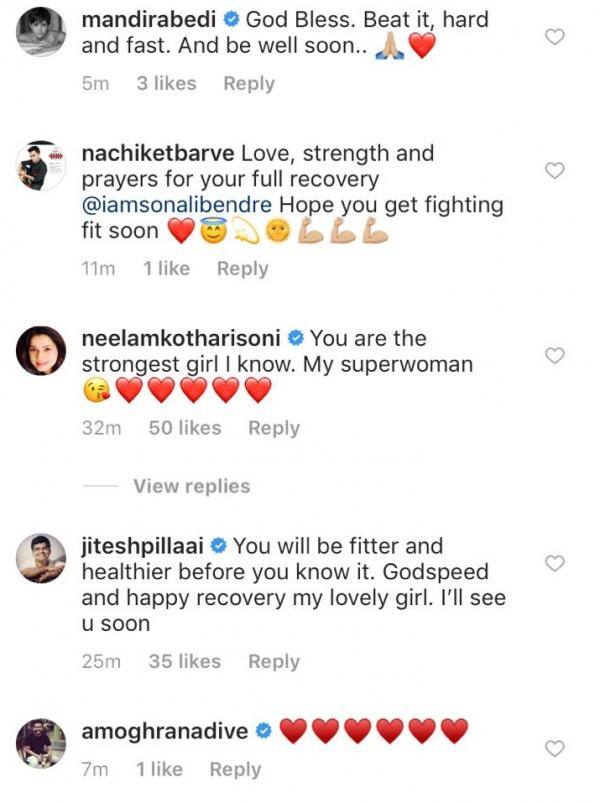Tap heart icon beside amoghranadive's comment
The image size is (600, 803).
(556, 749)
